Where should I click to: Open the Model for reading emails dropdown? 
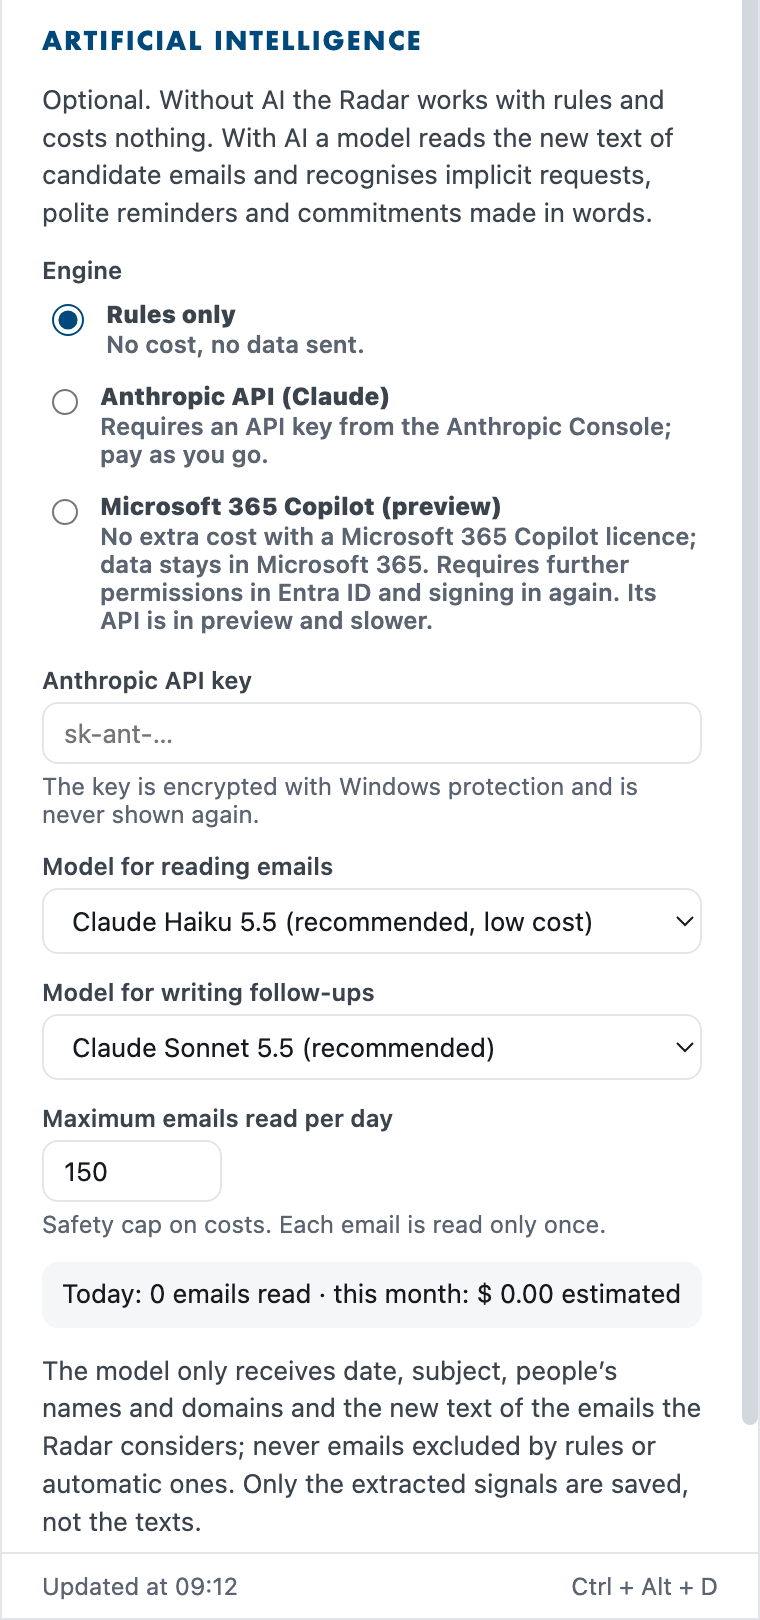click(372, 921)
